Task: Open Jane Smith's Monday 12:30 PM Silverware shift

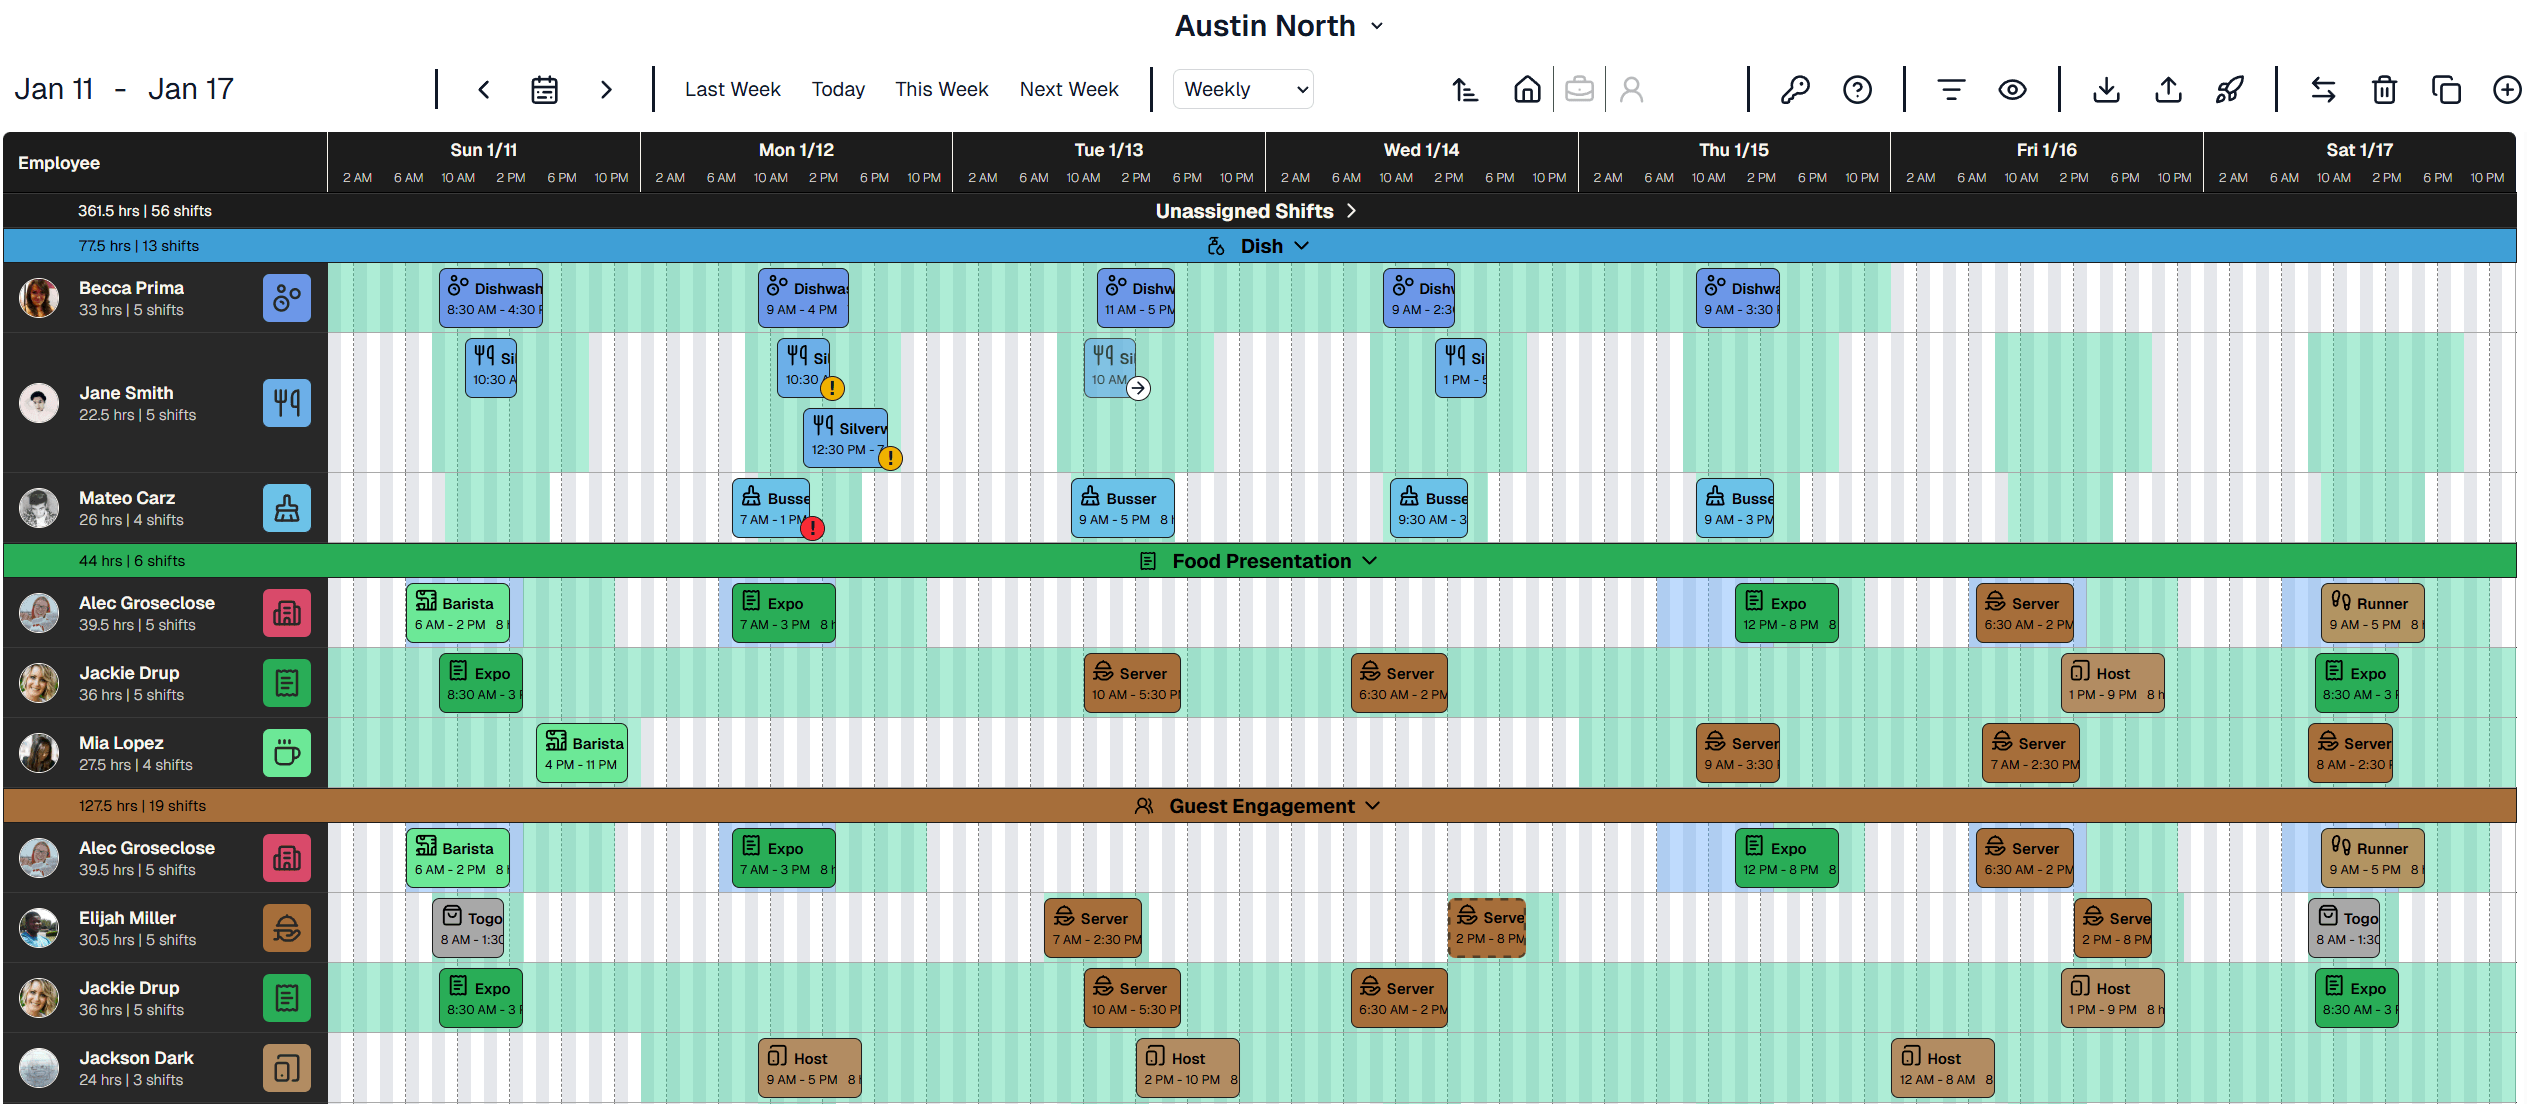Action: point(845,438)
